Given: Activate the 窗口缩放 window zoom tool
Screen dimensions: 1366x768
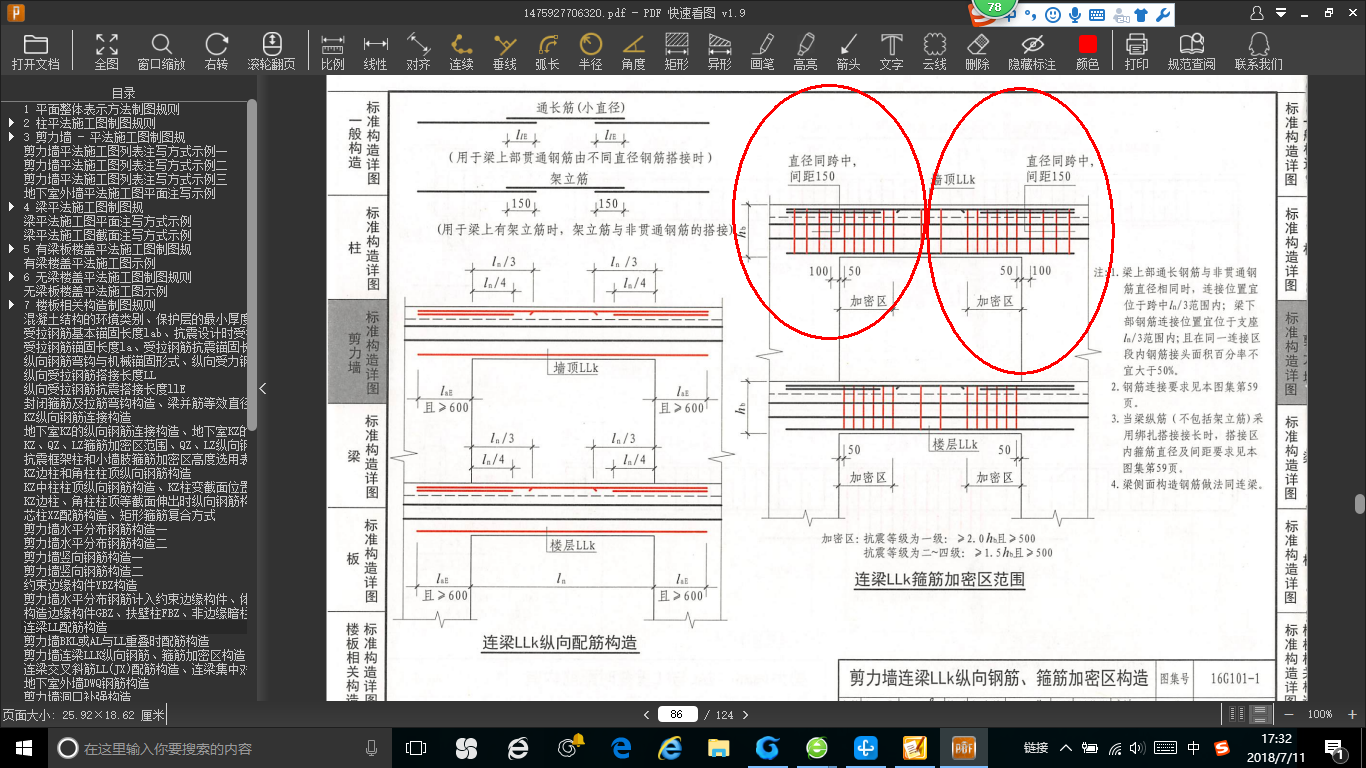Looking at the screenshot, I should coord(161,51).
